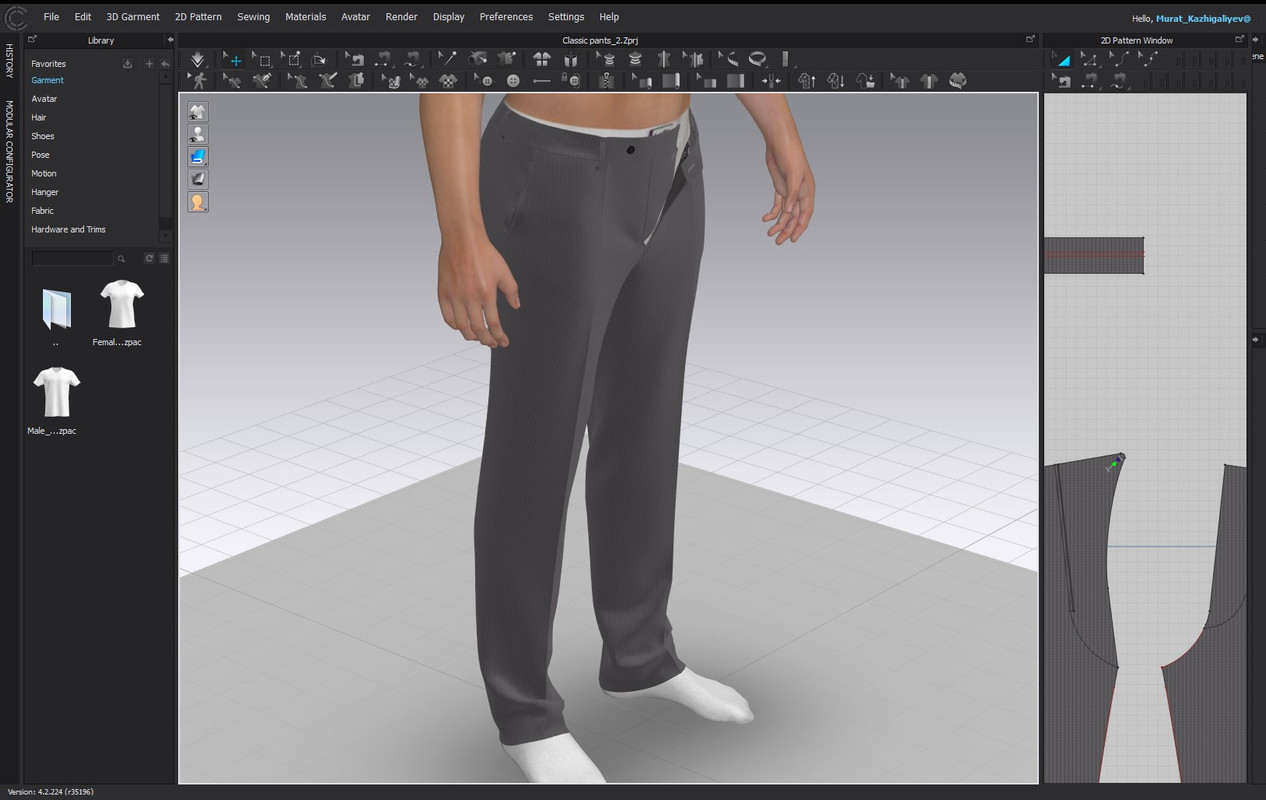
Task: Open the Sewing menu
Action: [253, 17]
